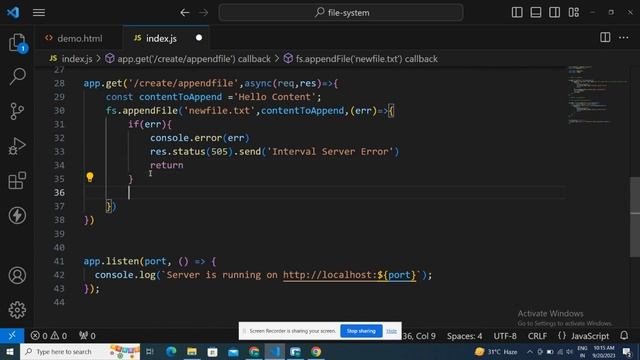
Task: Open the Accounts menu icon
Action: pos(17,275)
